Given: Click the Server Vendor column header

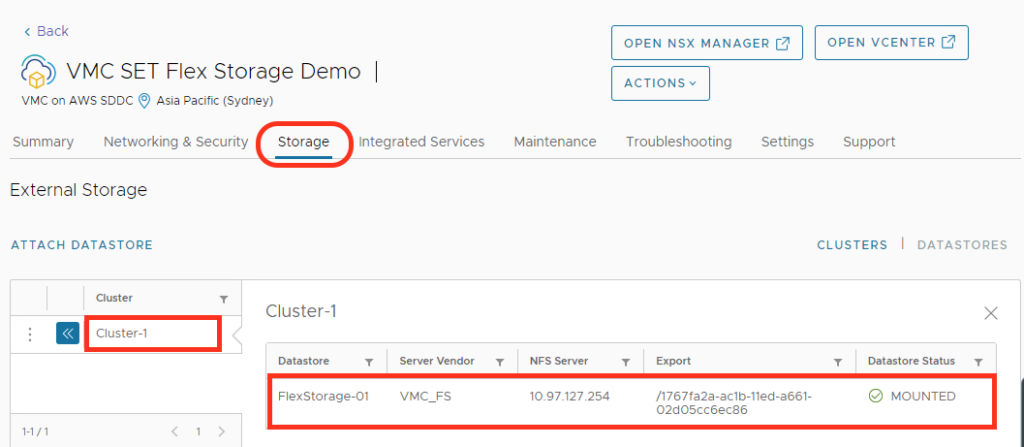Looking at the screenshot, I should point(437,361).
